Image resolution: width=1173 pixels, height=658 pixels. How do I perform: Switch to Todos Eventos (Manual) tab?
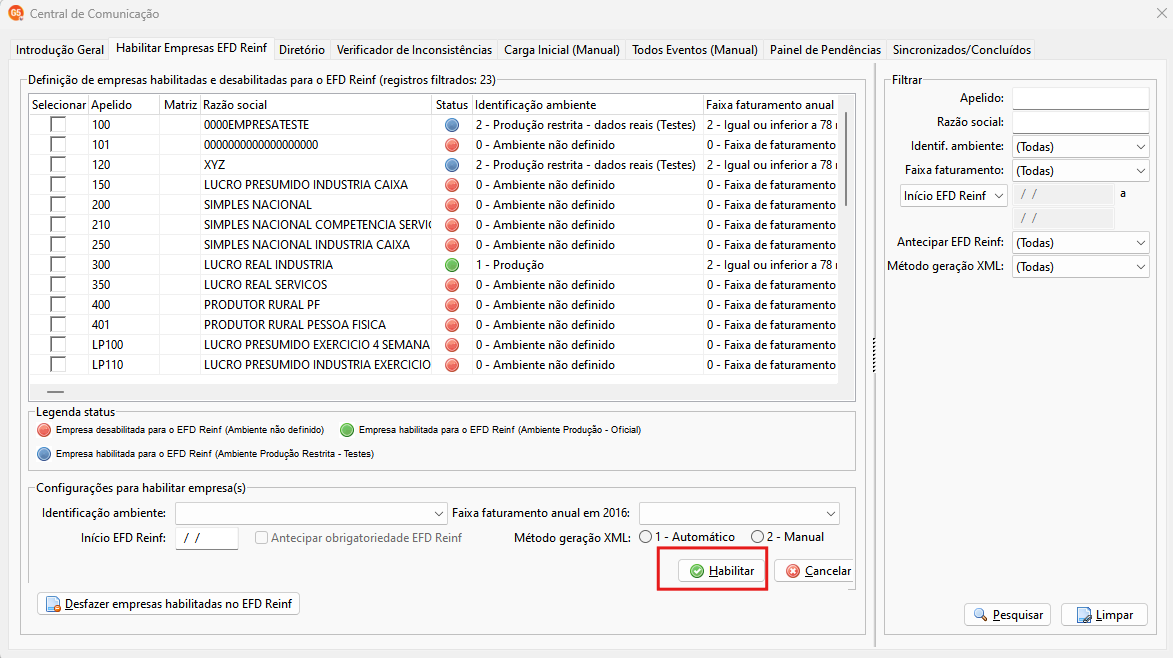point(695,50)
